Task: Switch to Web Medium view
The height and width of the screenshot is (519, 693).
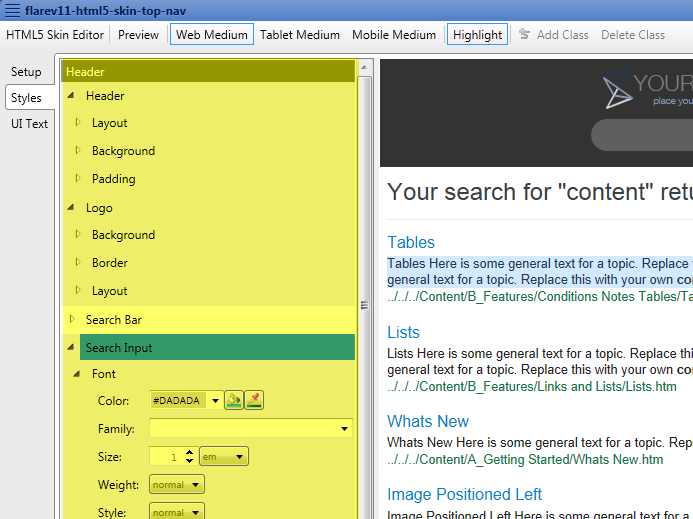Action: click(211, 35)
